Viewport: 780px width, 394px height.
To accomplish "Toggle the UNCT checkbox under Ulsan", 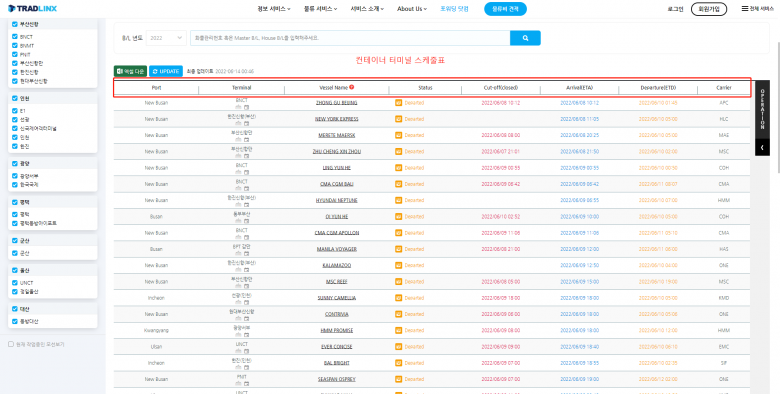I will (x=15, y=283).
